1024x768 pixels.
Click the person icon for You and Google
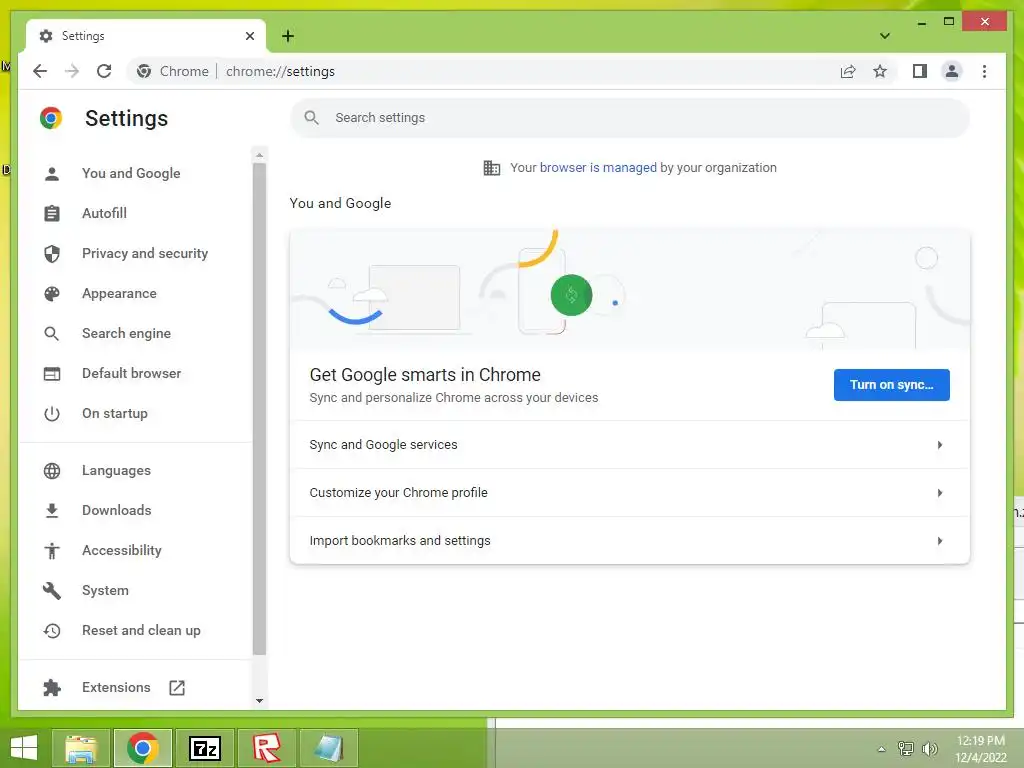52,174
